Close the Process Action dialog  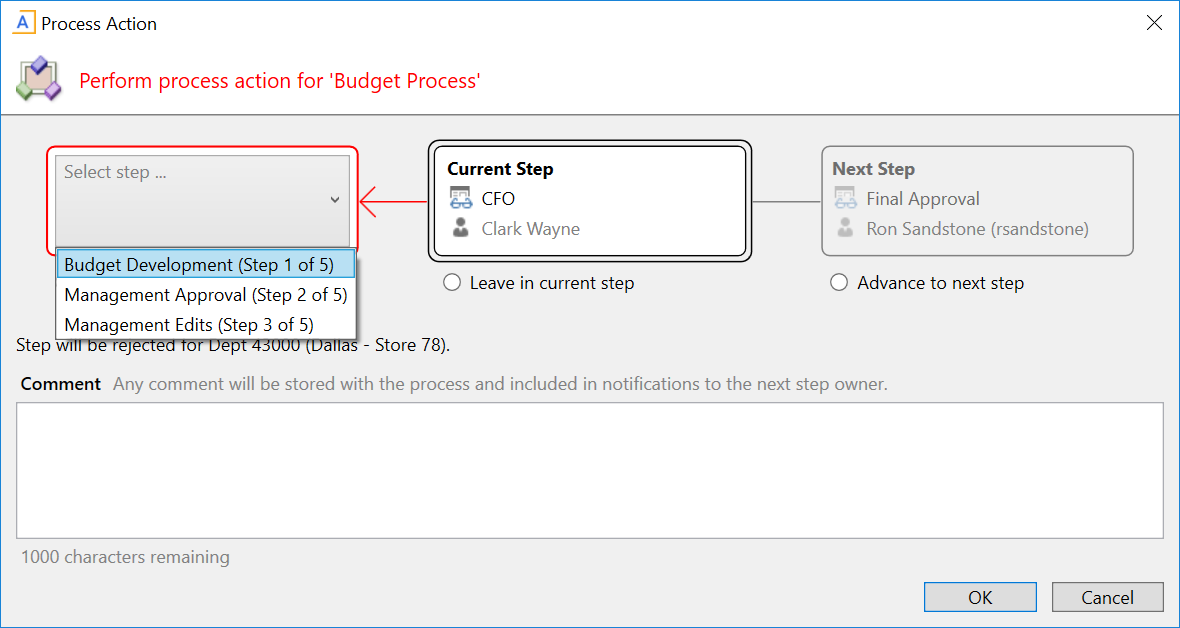pyautogui.click(x=1155, y=22)
